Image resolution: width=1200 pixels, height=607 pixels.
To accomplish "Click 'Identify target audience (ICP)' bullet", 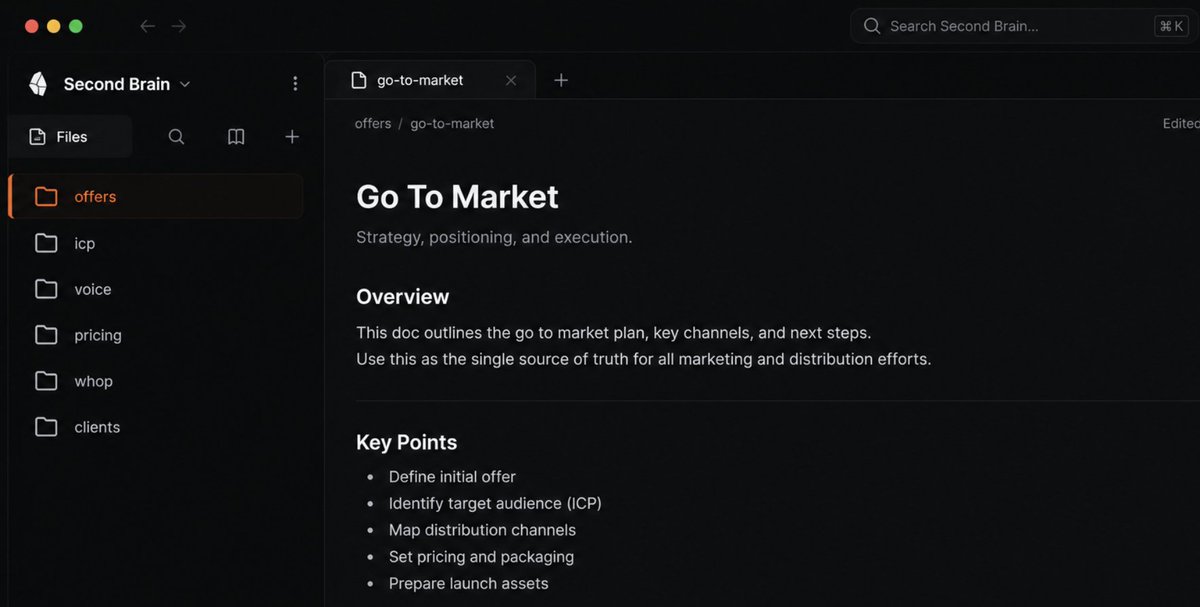I will tap(495, 504).
